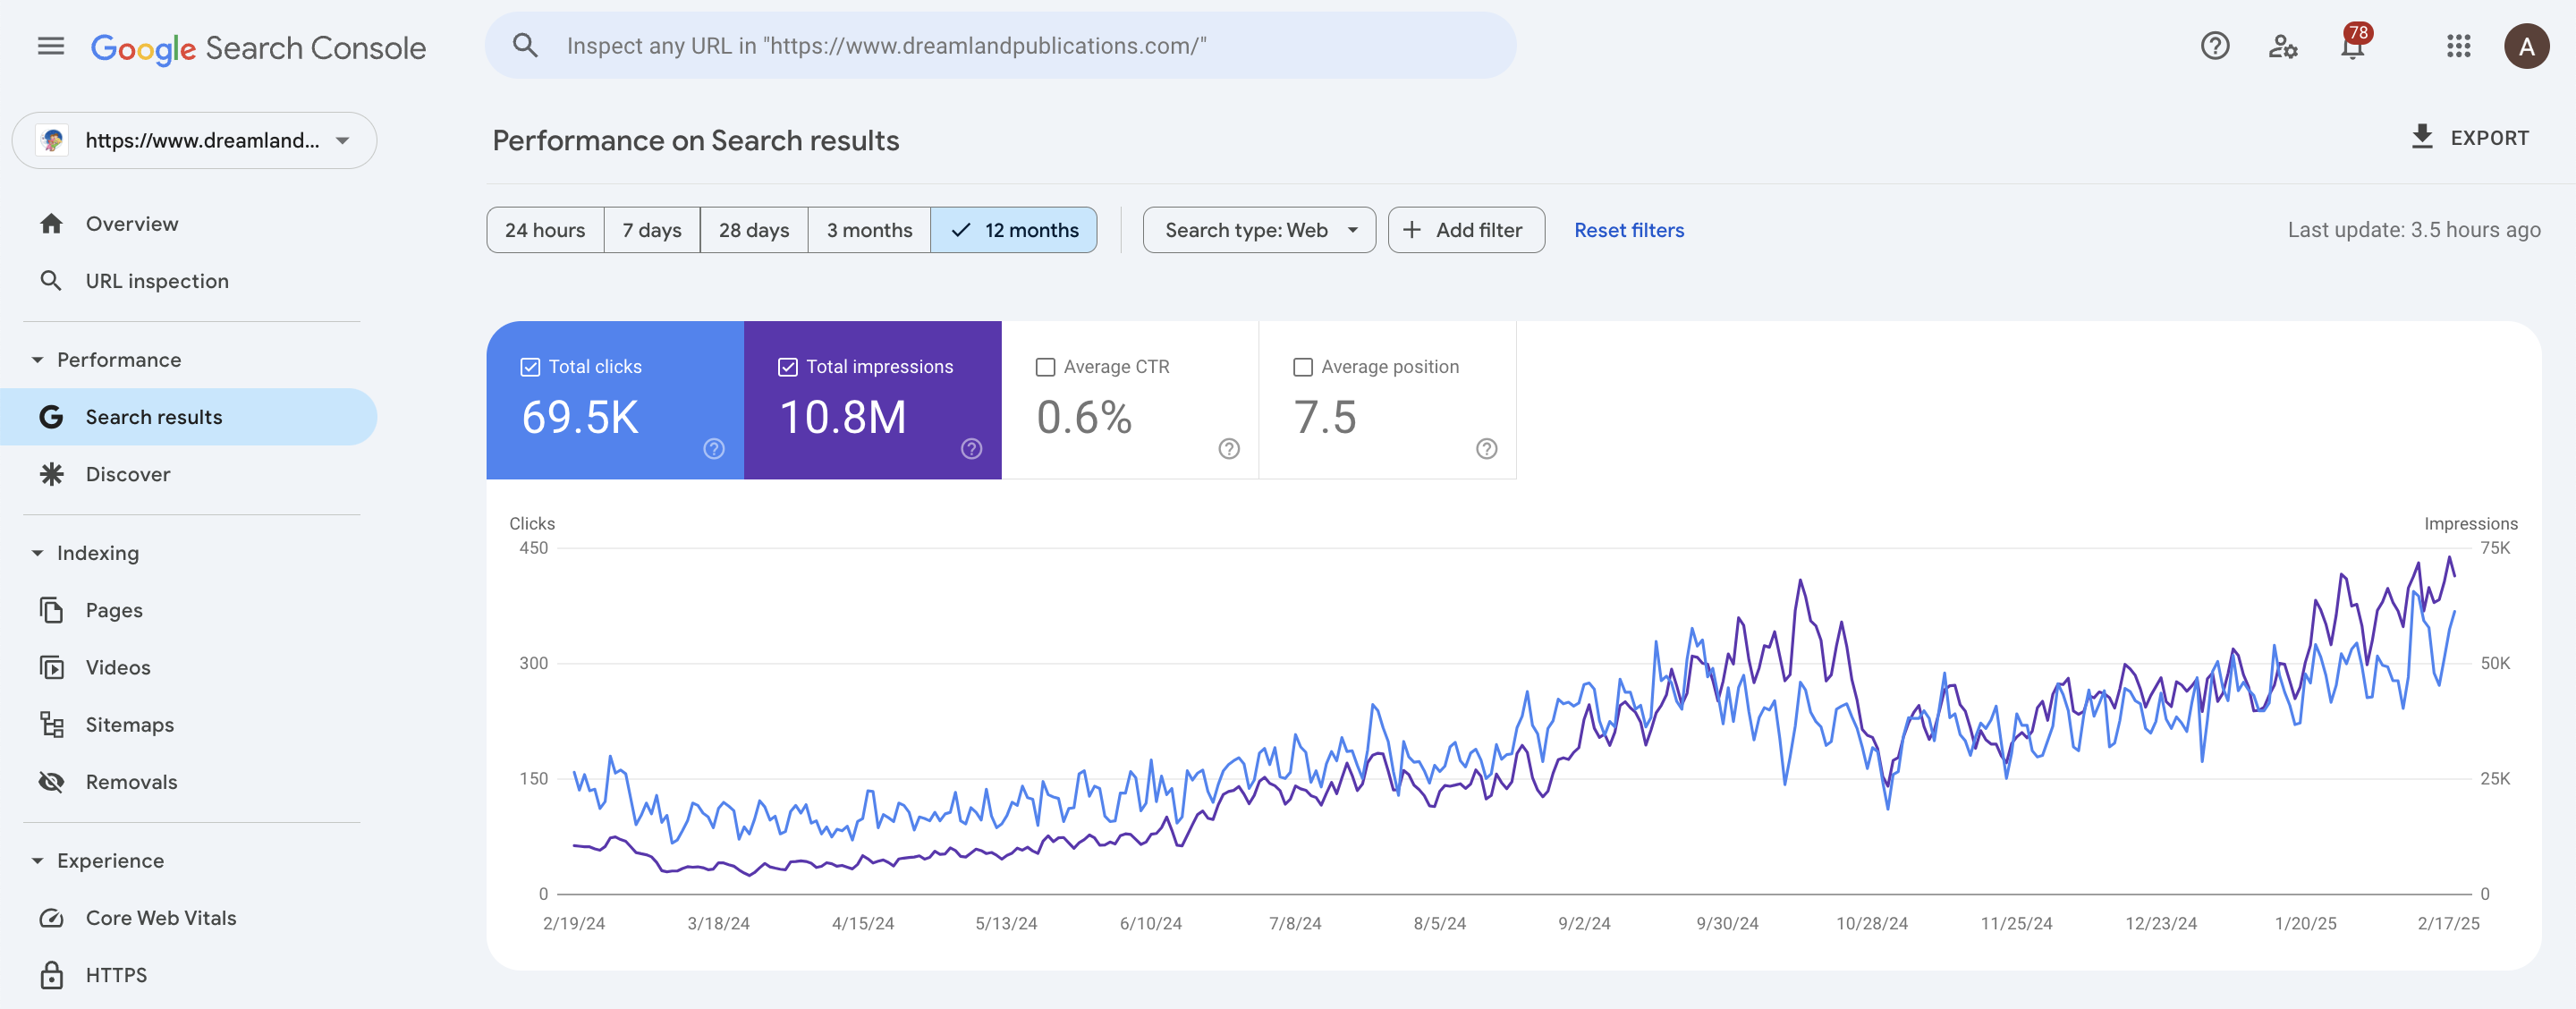
Task: Enable the Average CTR checkbox
Action: point(1045,367)
